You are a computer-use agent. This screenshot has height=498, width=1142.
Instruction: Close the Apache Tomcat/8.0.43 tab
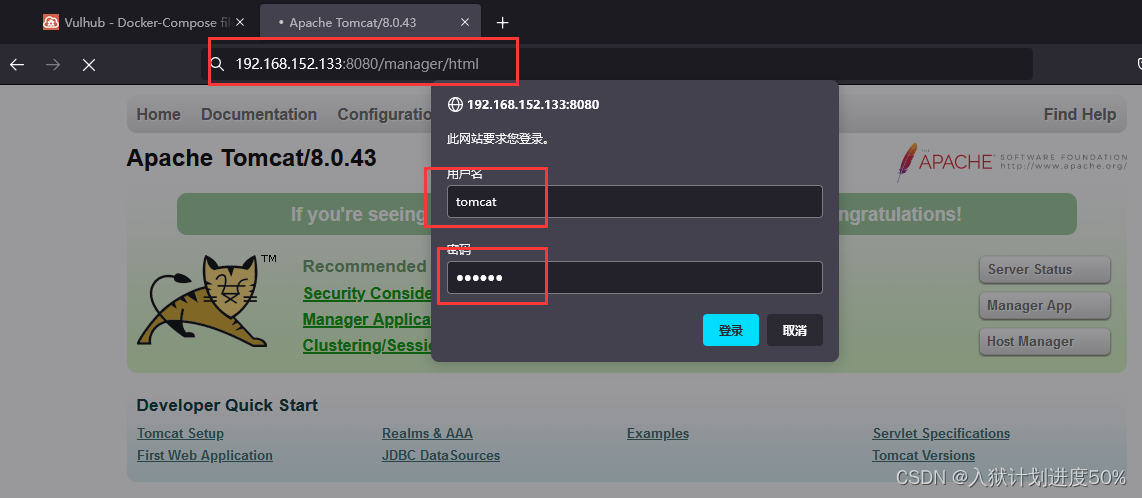point(465,22)
